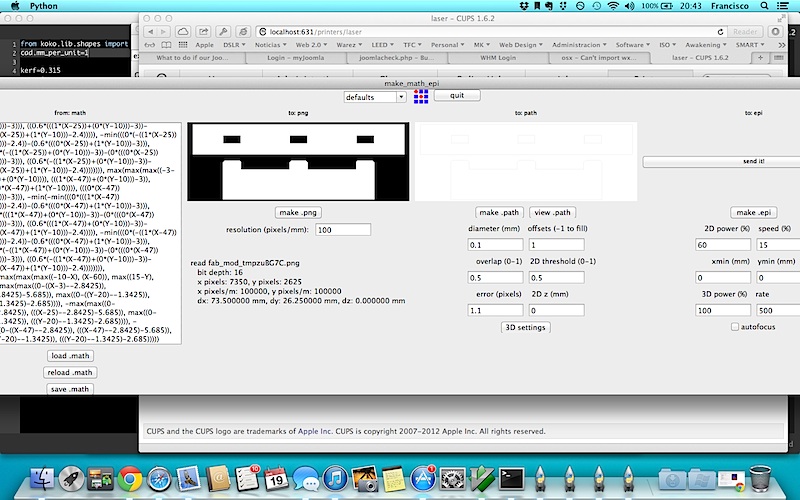This screenshot has height=500, width=800.
Task: Click the diameter (mm) input field
Action: [495, 245]
